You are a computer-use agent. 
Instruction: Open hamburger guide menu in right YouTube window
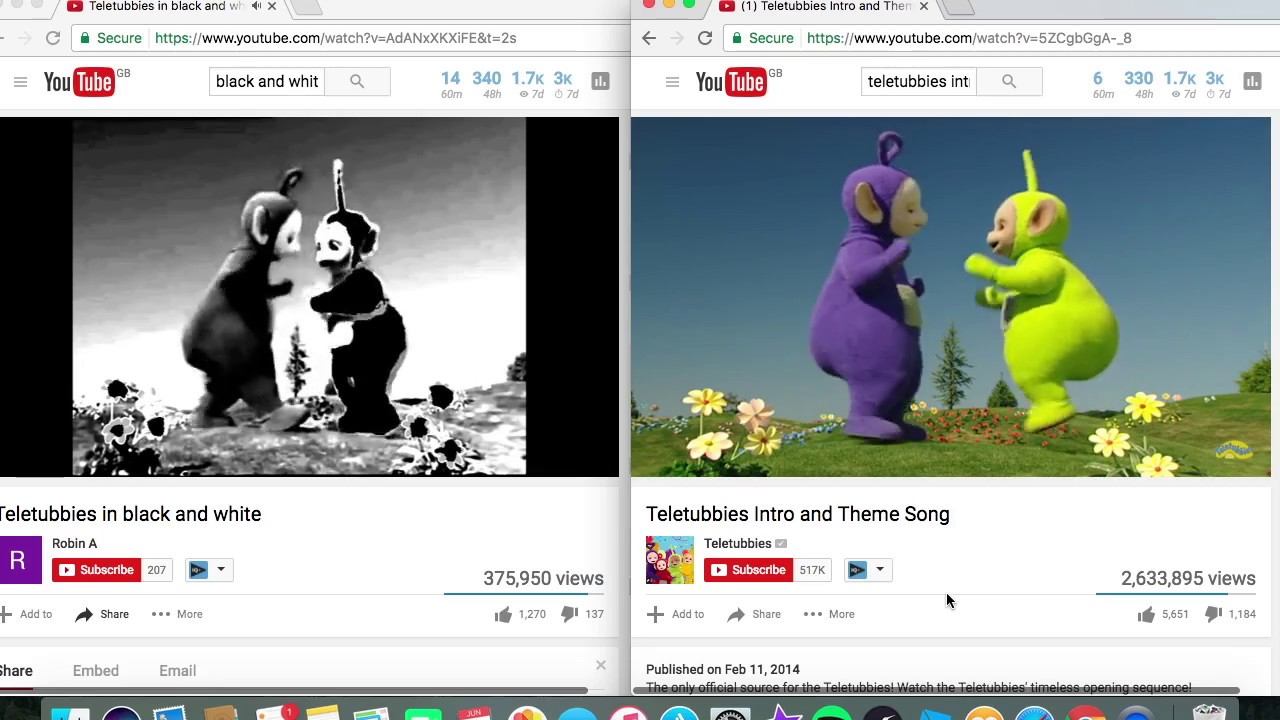(672, 82)
